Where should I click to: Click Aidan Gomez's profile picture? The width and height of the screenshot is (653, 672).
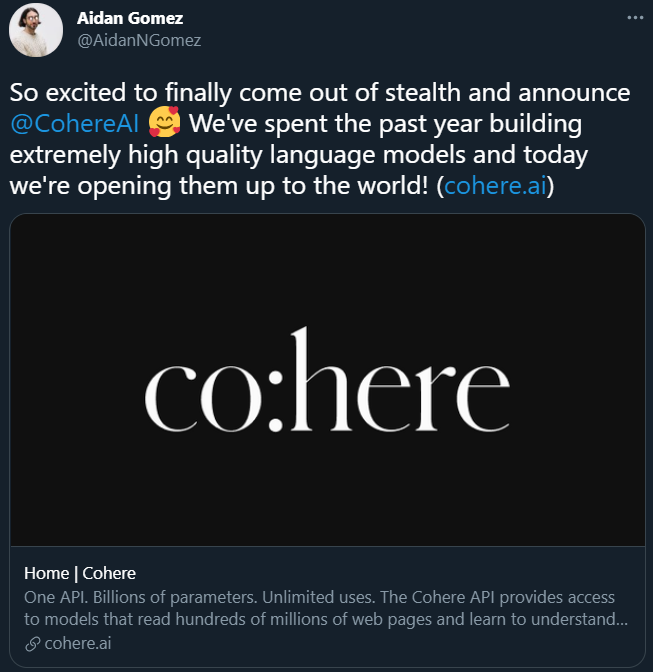pos(37,31)
